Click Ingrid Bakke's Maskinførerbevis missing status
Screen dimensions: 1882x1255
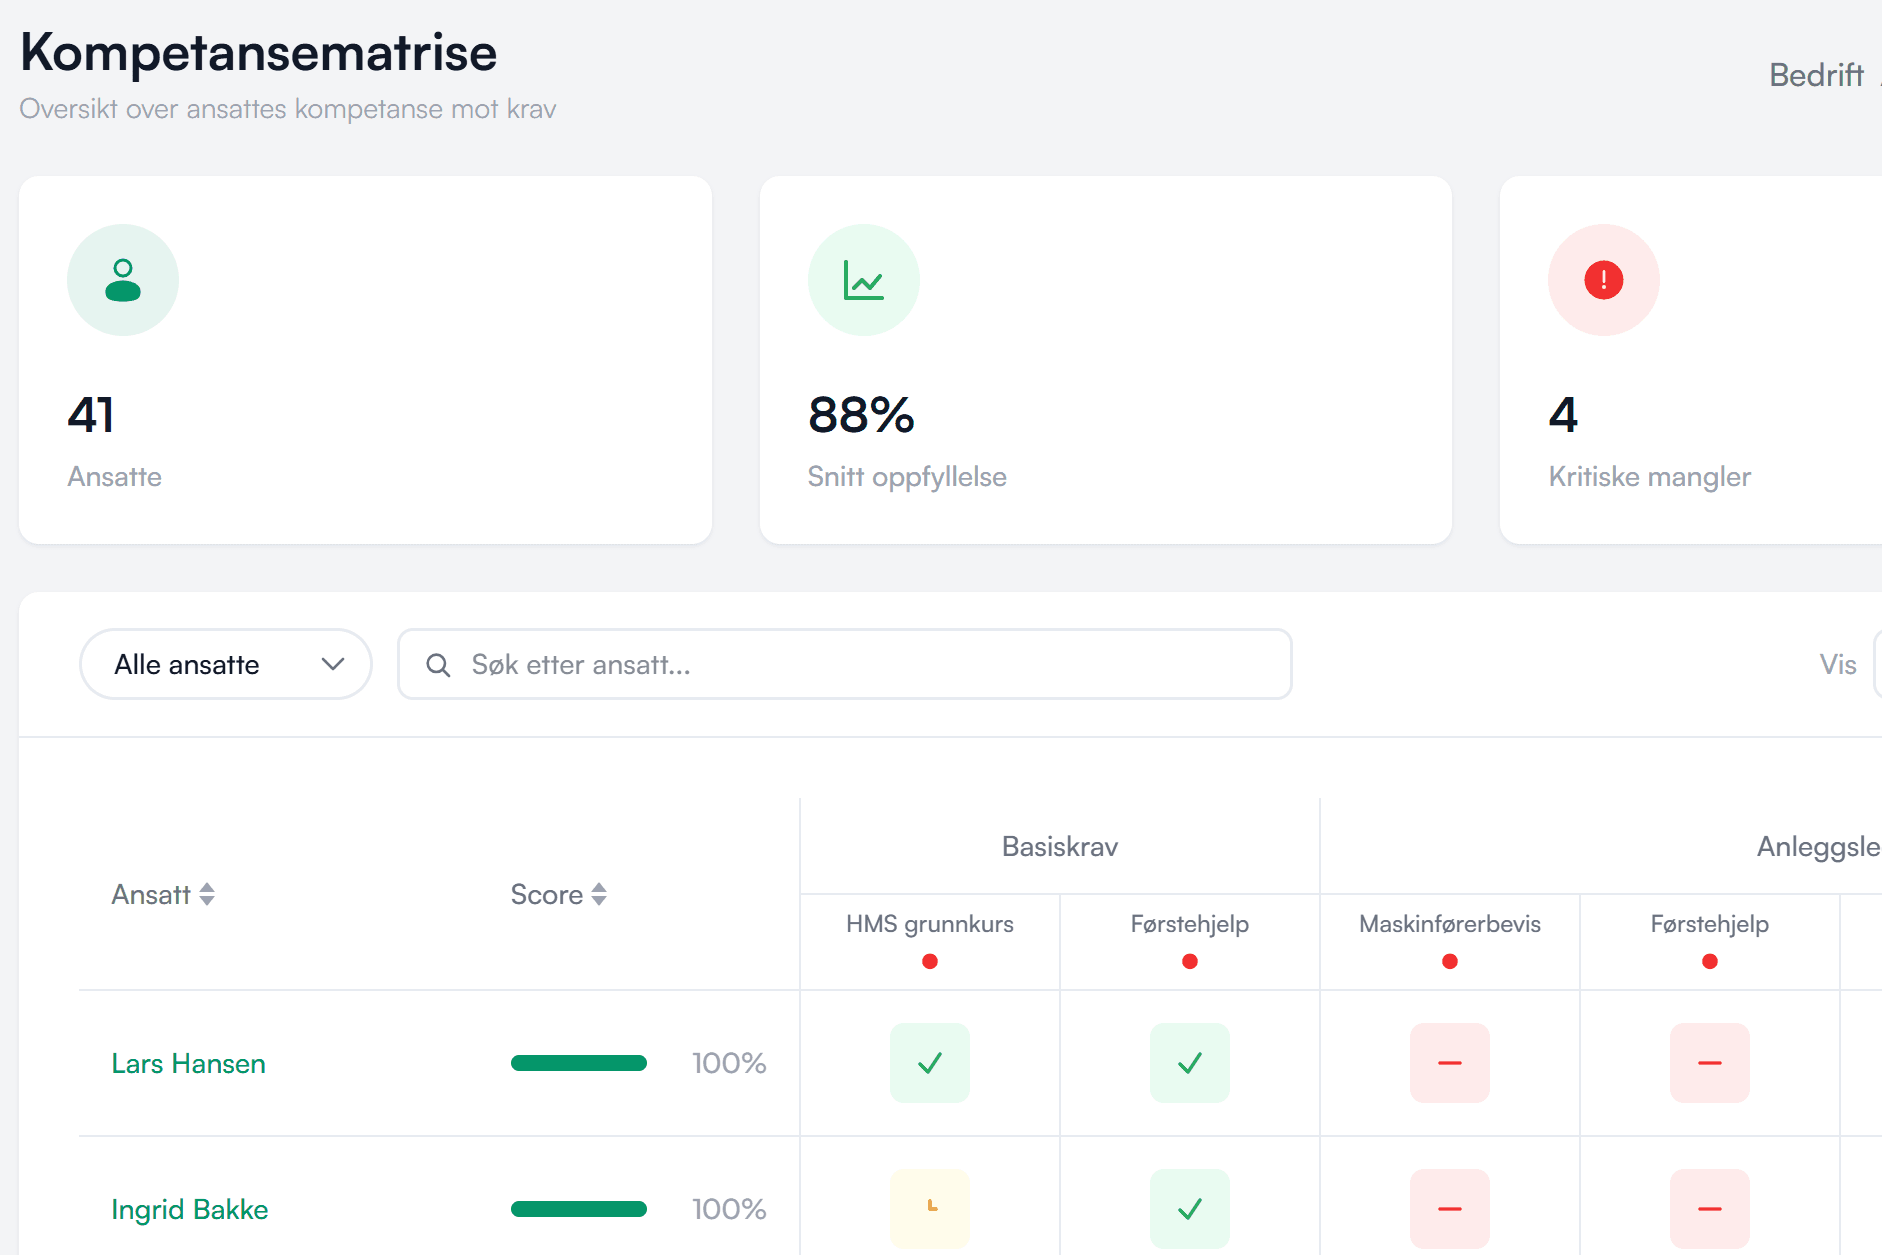coord(1450,1209)
